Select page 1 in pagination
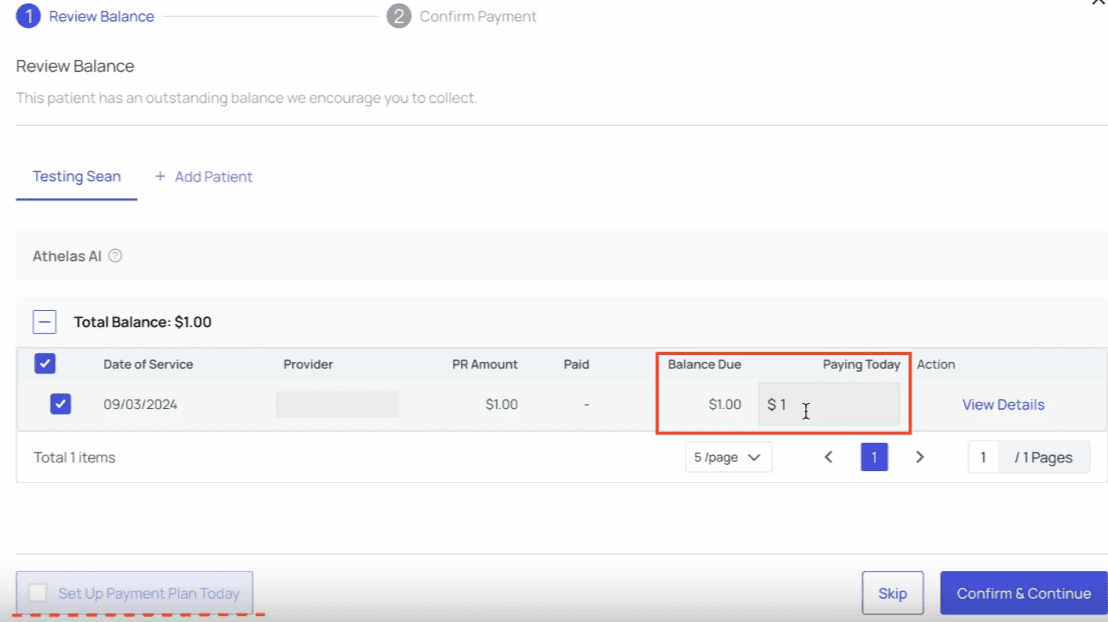Viewport: 1108px width, 622px height. click(x=874, y=457)
